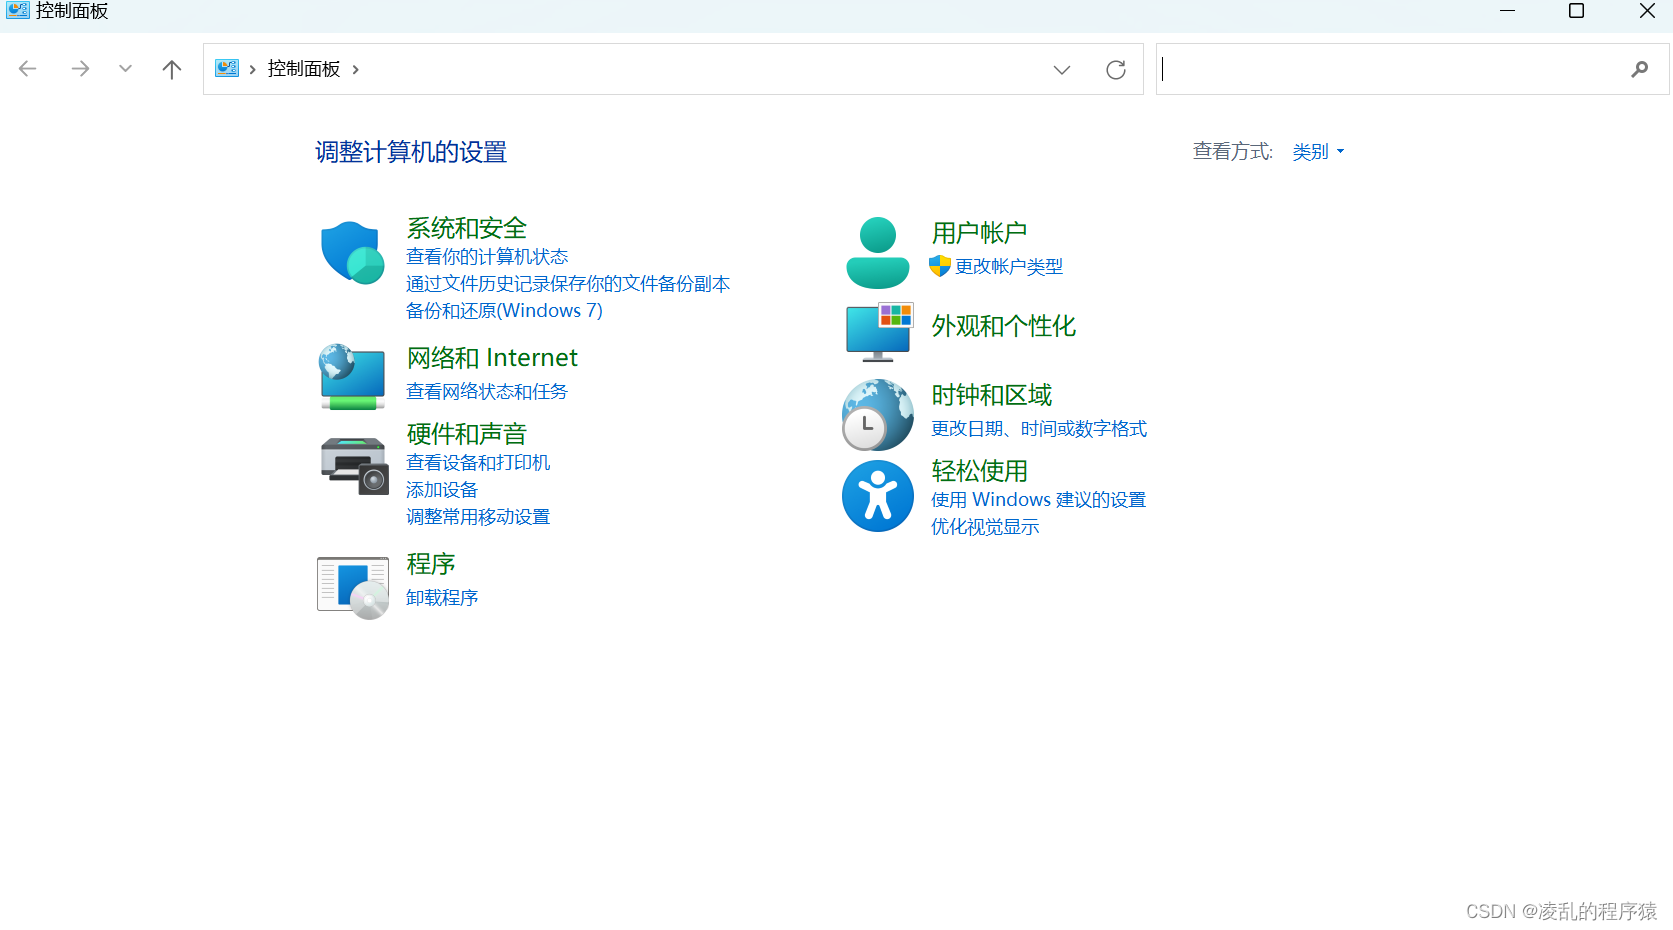The width and height of the screenshot is (1673, 930).
Task: Open the 用户帐户 heading link
Action: tap(979, 233)
